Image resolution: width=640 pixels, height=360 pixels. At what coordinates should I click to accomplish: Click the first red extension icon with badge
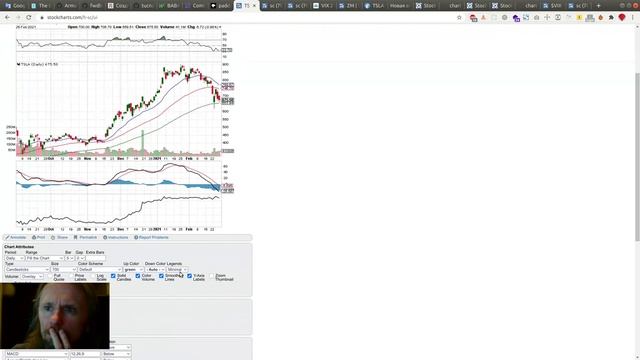click(x=473, y=18)
